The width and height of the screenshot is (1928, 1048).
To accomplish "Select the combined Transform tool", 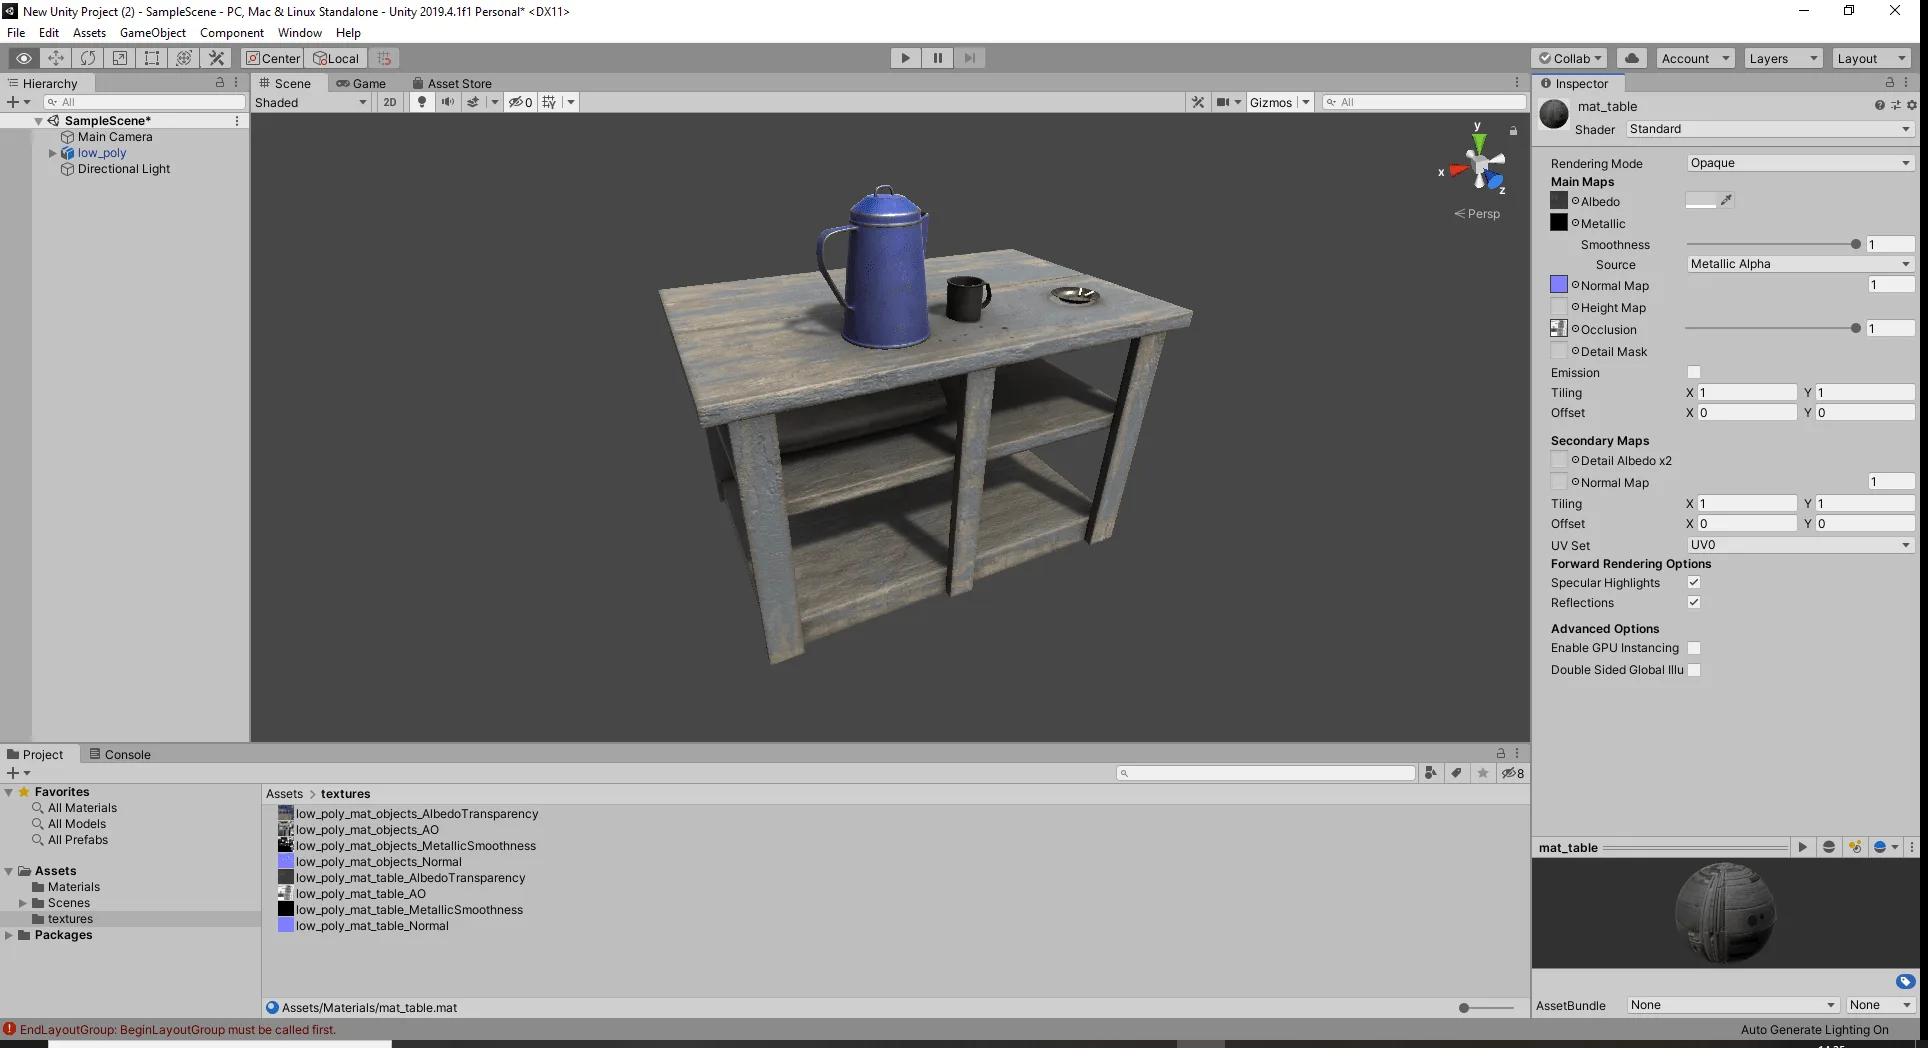I will [184, 58].
